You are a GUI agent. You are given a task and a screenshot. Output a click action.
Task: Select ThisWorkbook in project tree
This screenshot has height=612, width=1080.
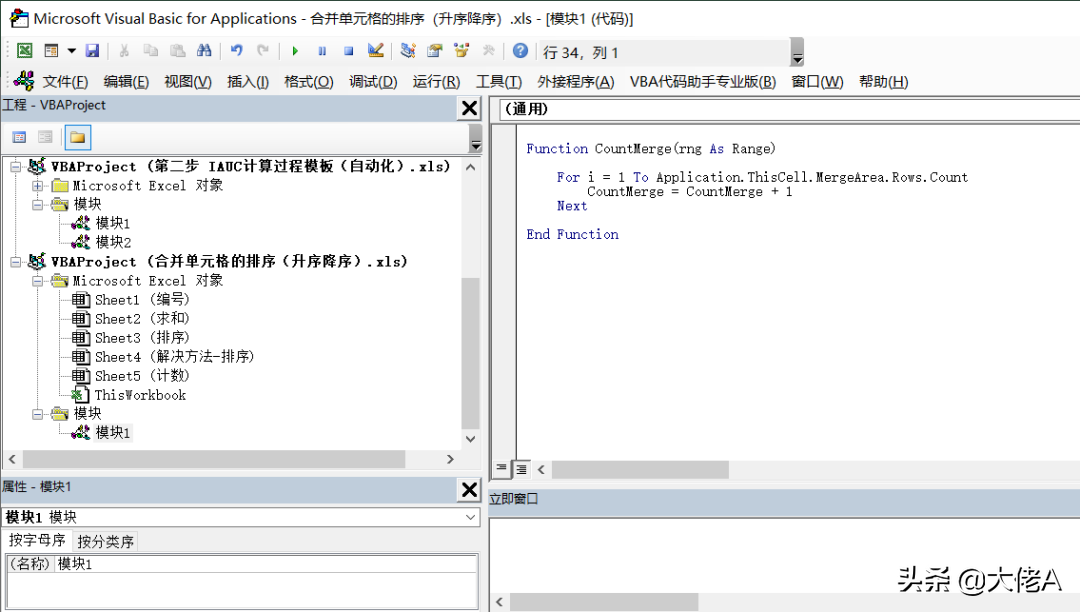point(140,395)
